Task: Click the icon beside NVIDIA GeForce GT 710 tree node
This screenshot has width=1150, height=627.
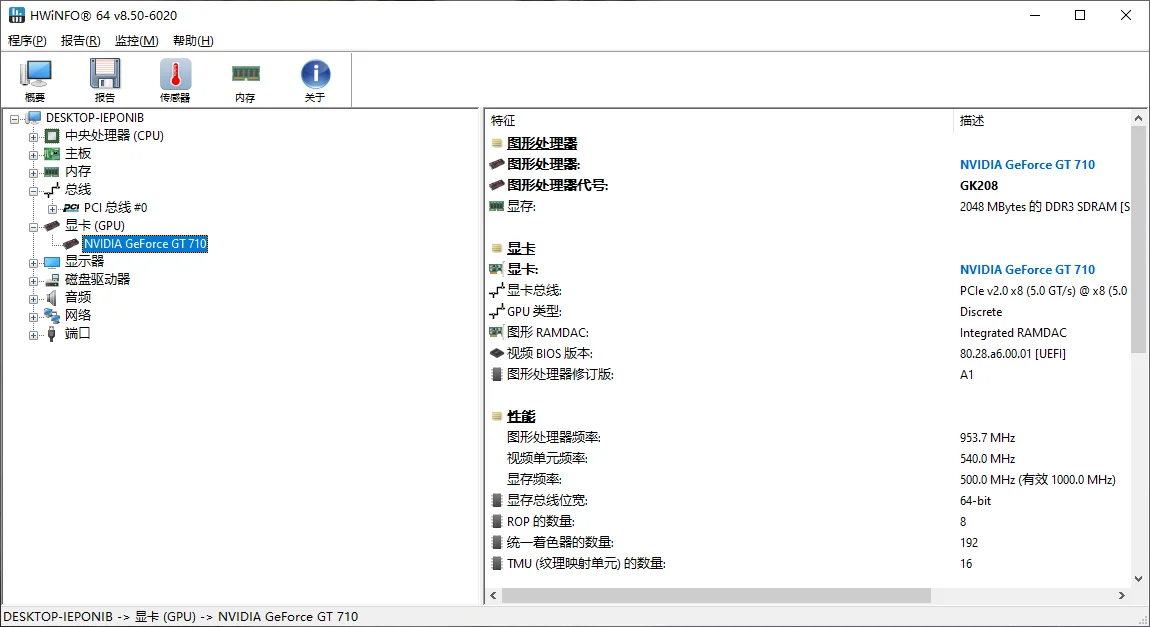Action: (71, 243)
